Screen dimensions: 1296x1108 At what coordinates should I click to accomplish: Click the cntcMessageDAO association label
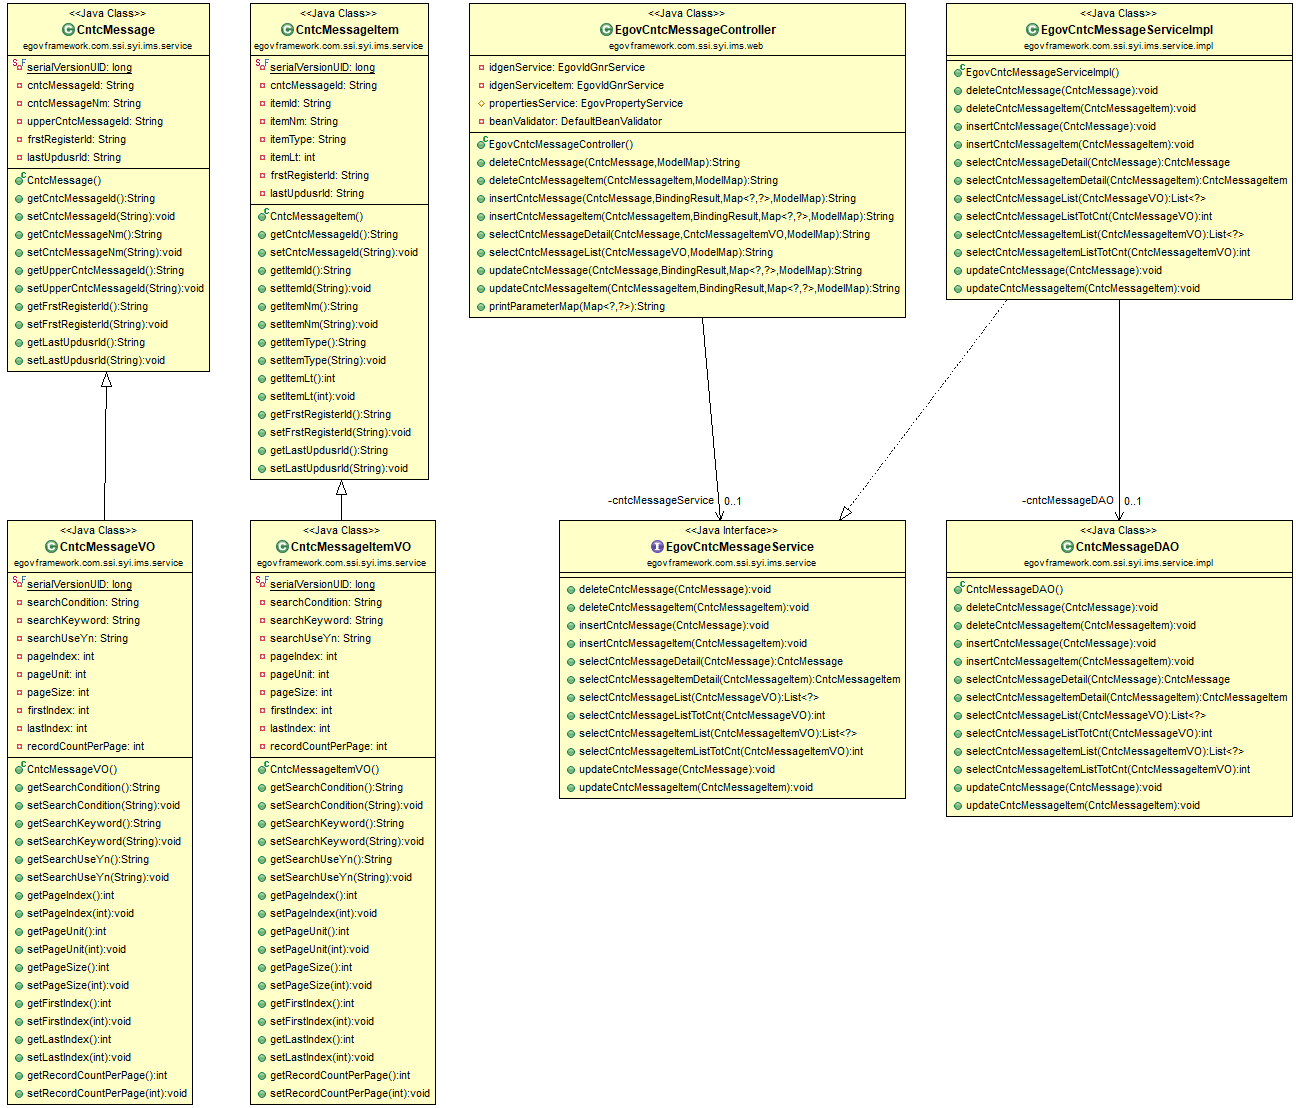click(1067, 500)
